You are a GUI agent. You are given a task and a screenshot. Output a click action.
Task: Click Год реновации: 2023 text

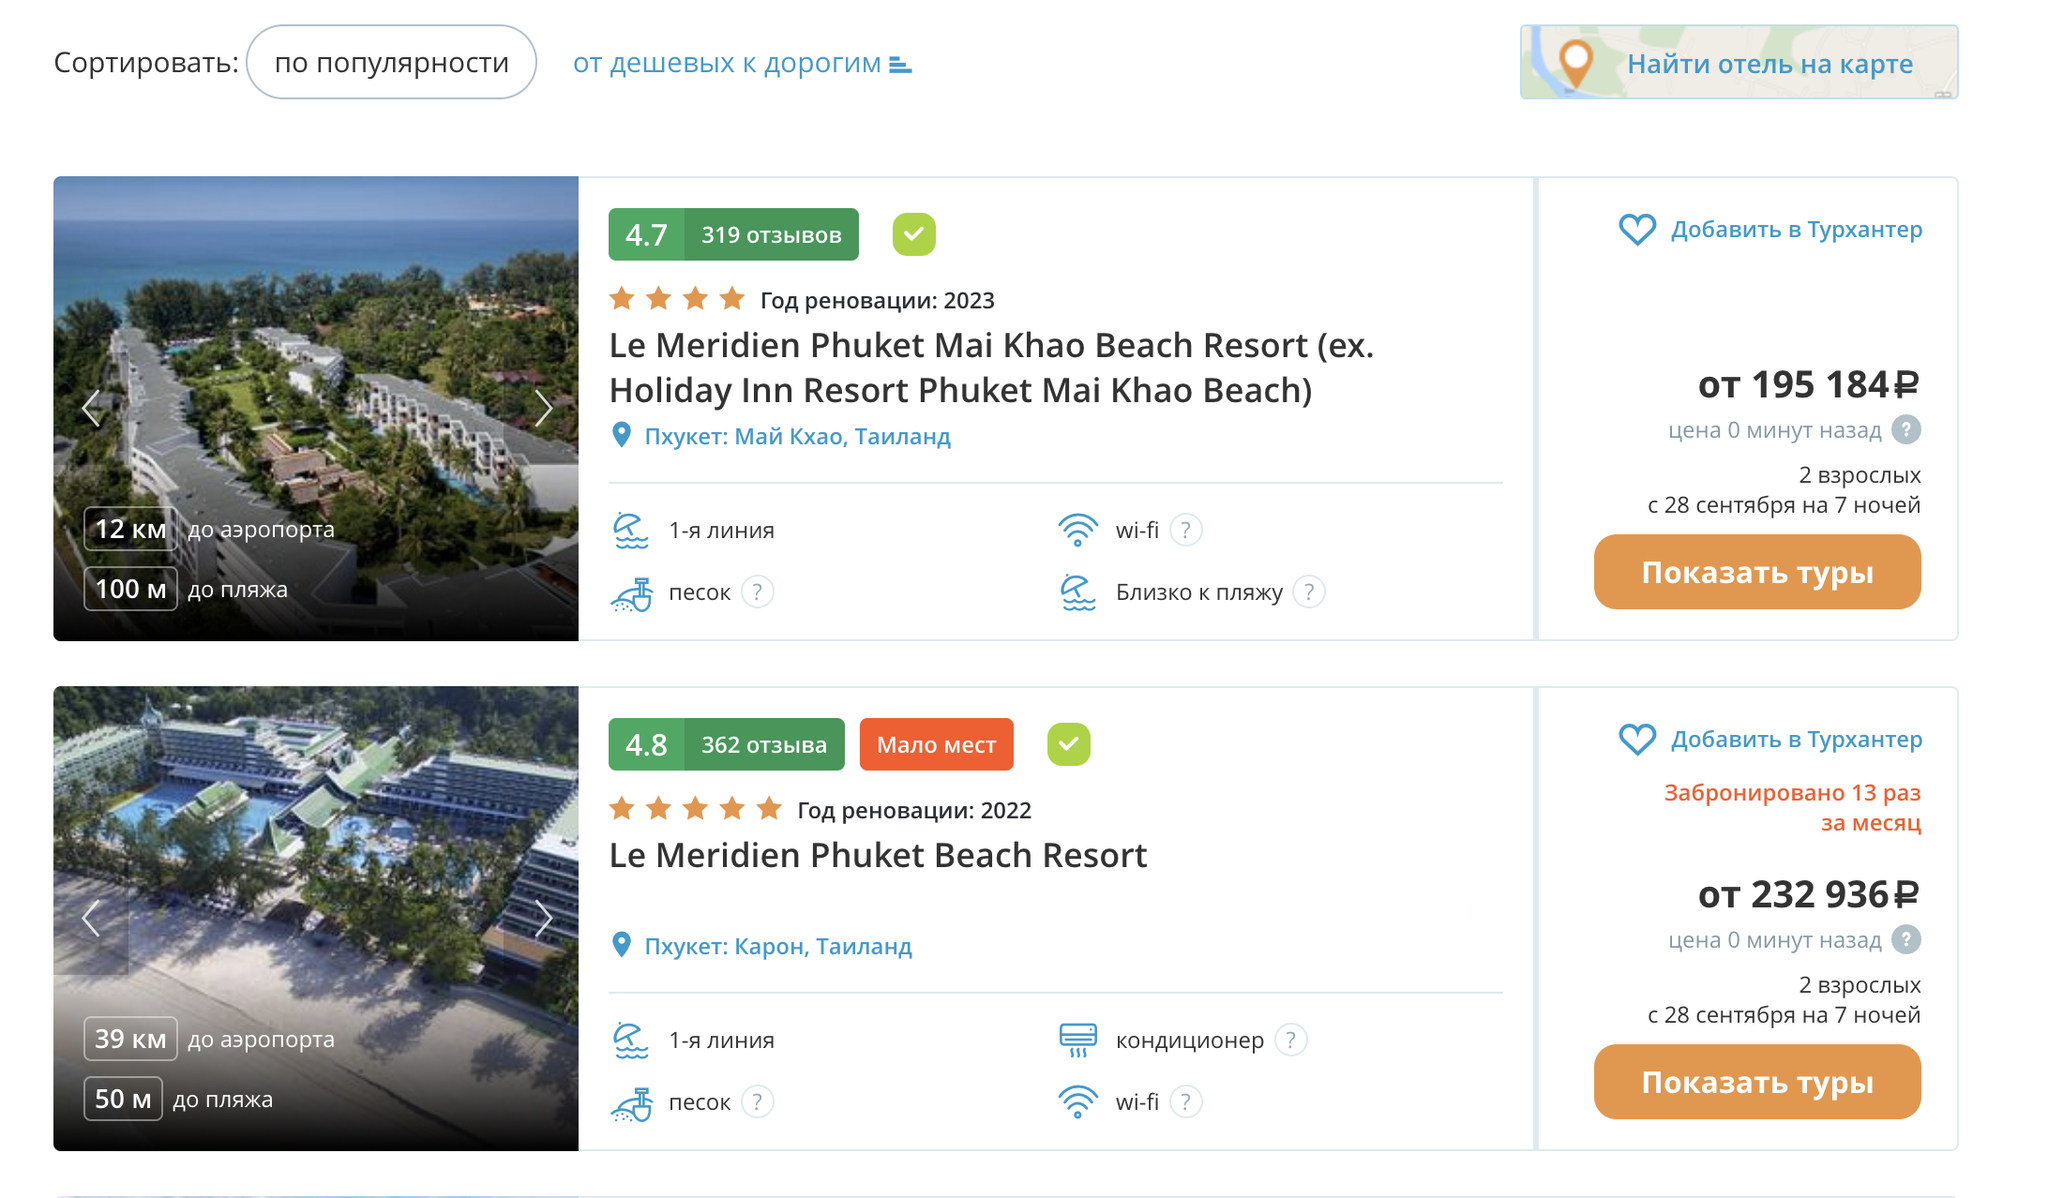[x=877, y=300]
